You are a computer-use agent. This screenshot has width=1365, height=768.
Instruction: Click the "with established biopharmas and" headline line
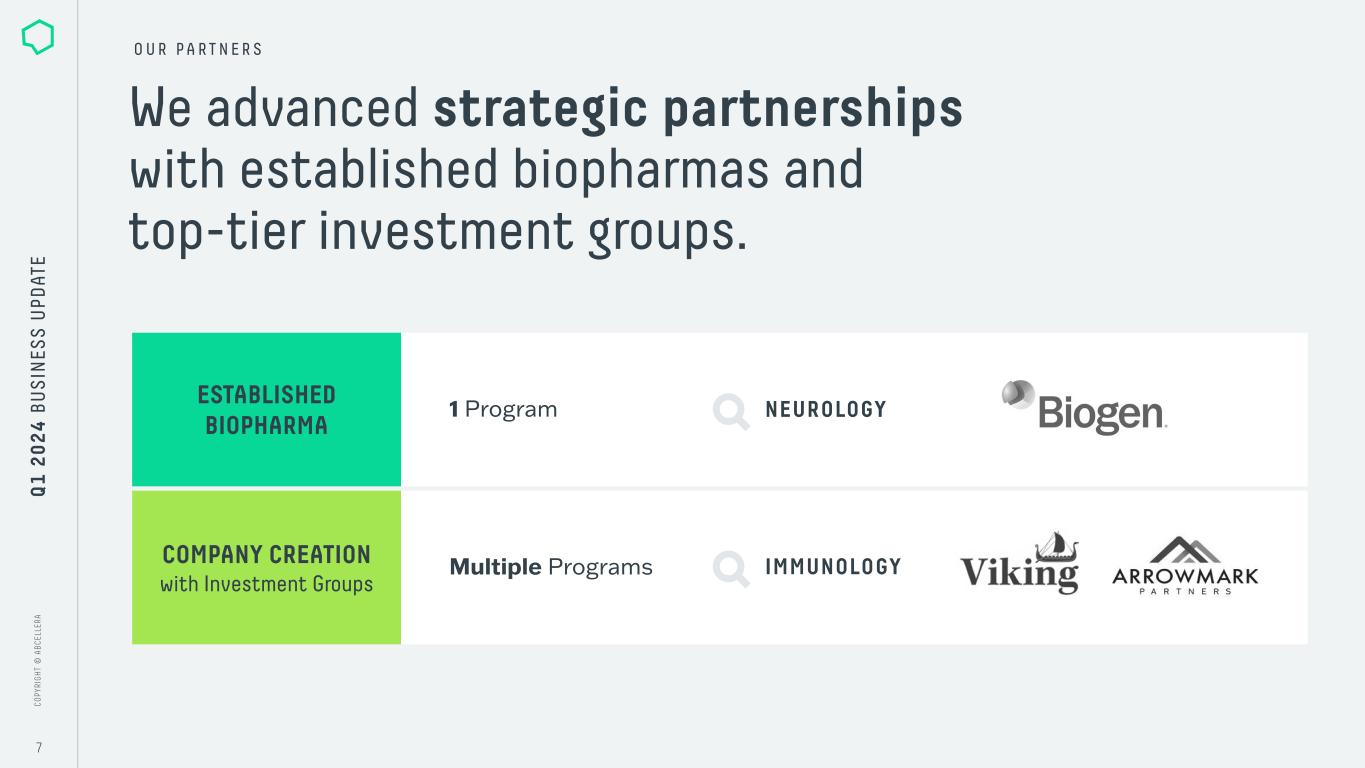click(x=496, y=170)
